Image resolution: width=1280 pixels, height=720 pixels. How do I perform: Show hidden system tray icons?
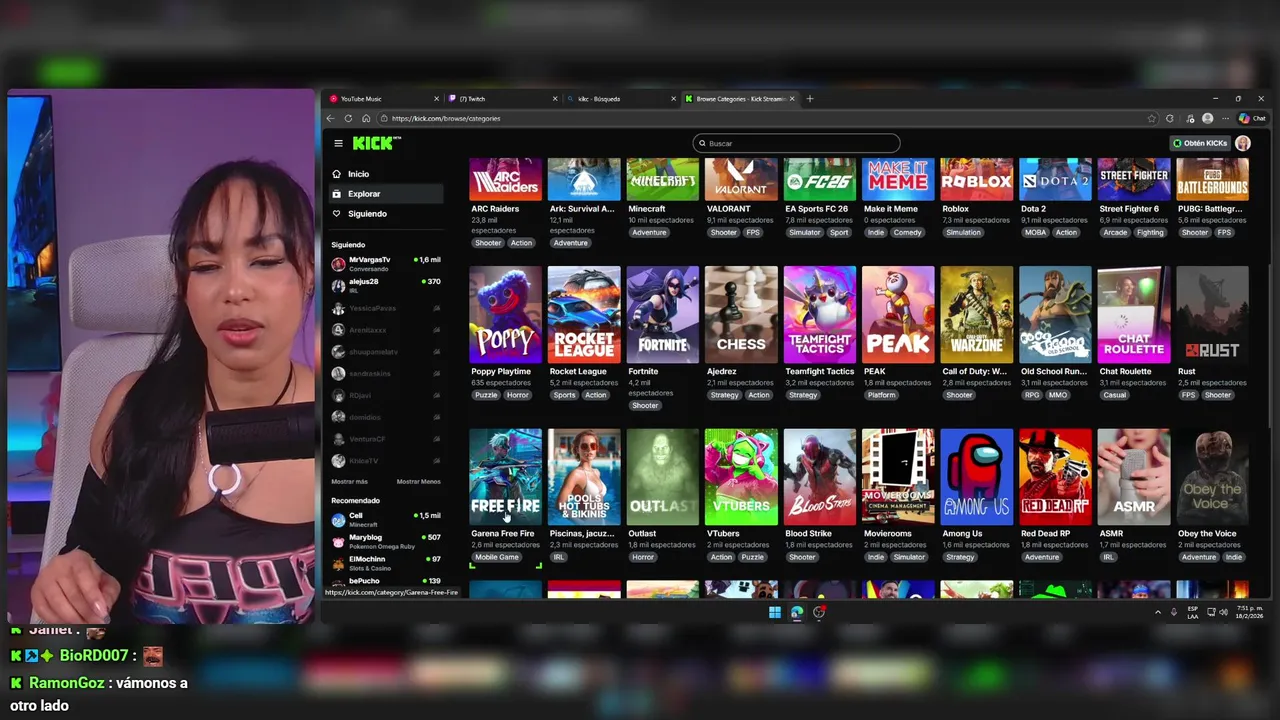(x=1158, y=612)
